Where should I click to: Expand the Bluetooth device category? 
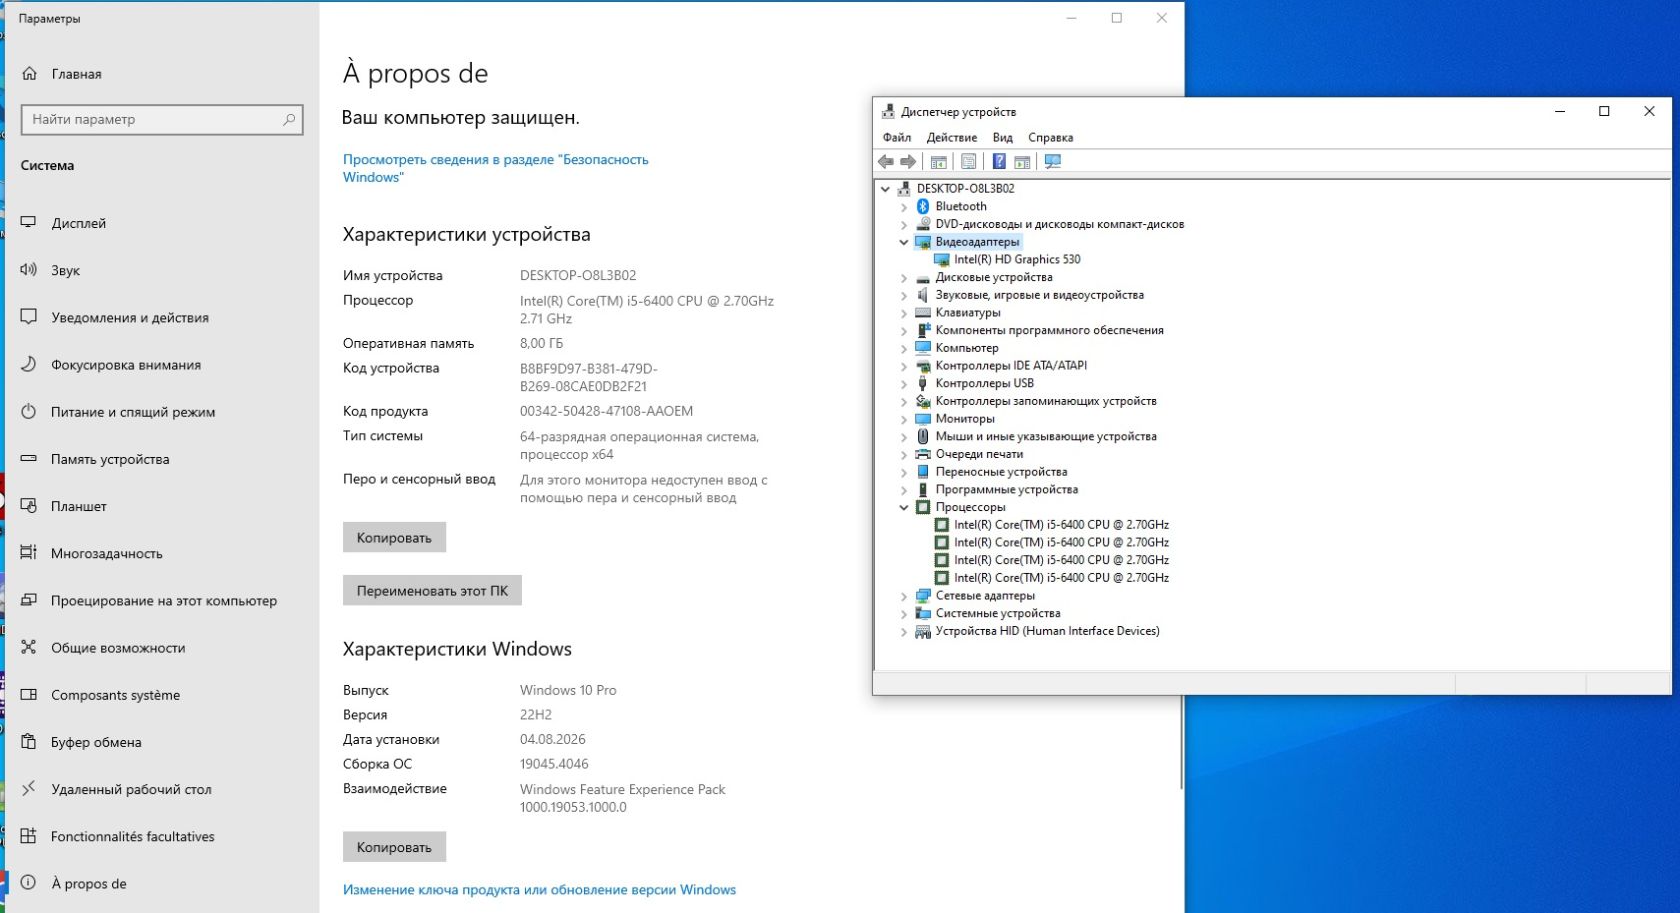coord(904,207)
